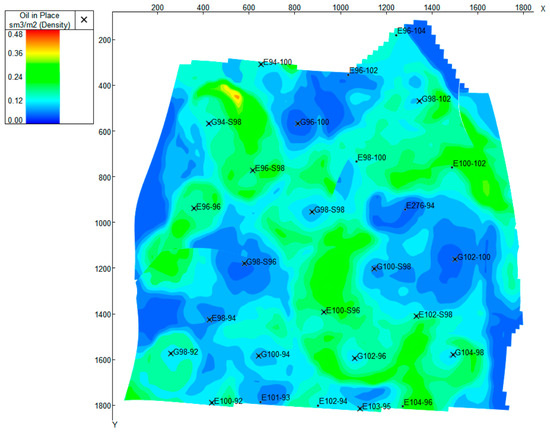Click well marker G98-92
550x432 pixels.
click(171, 353)
